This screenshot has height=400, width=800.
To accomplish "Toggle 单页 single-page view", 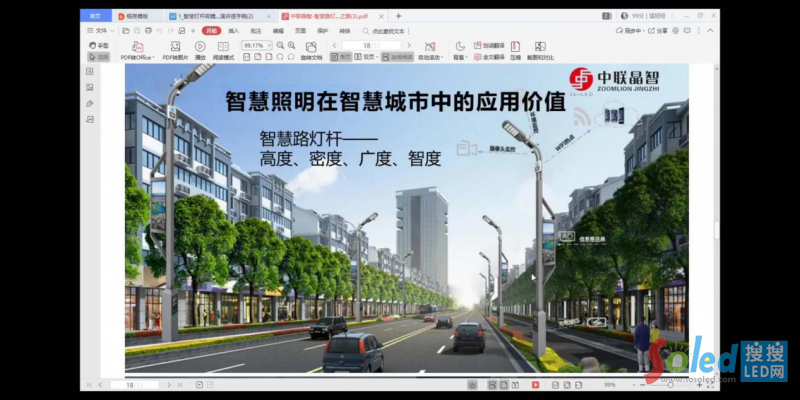I will coord(343,57).
